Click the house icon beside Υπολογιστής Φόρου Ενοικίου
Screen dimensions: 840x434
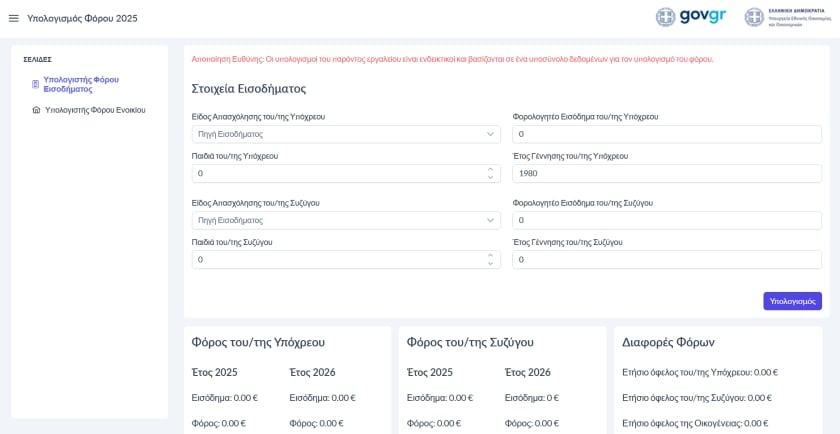coord(36,110)
